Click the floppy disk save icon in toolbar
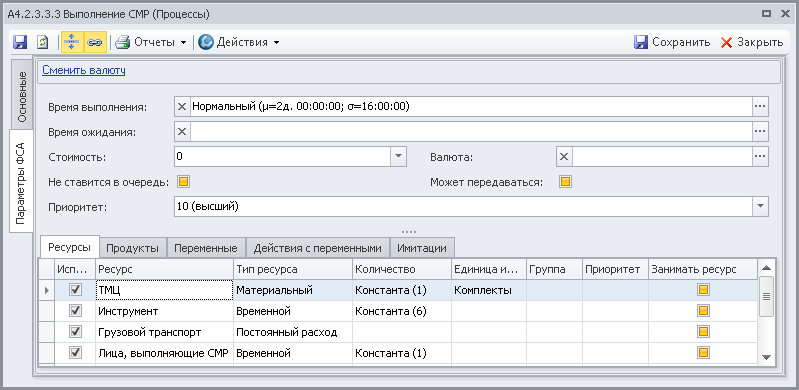The height and width of the screenshot is (390, 799). tap(20, 42)
